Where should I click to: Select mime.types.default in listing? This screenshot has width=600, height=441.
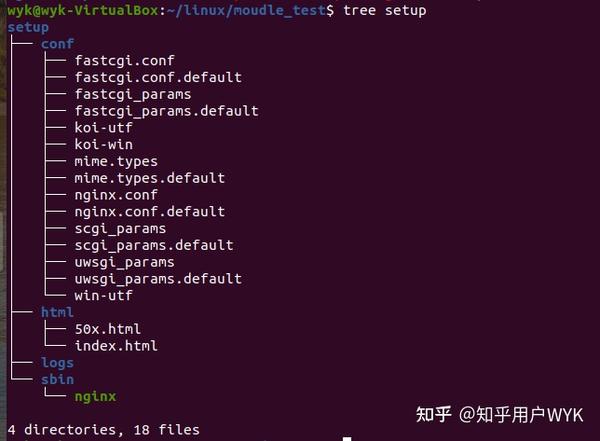pyautogui.click(x=150, y=178)
